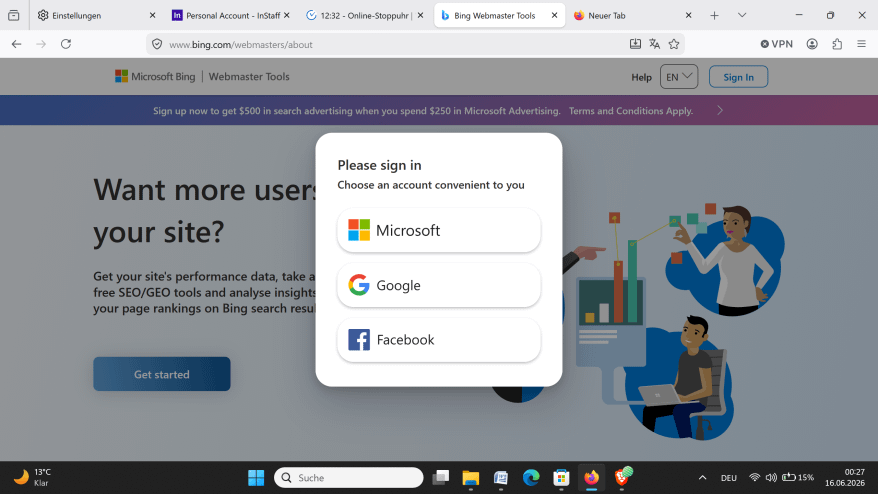The width and height of the screenshot is (878, 494).
Task: Sign in with the Microsoft account option
Action: click(x=438, y=230)
